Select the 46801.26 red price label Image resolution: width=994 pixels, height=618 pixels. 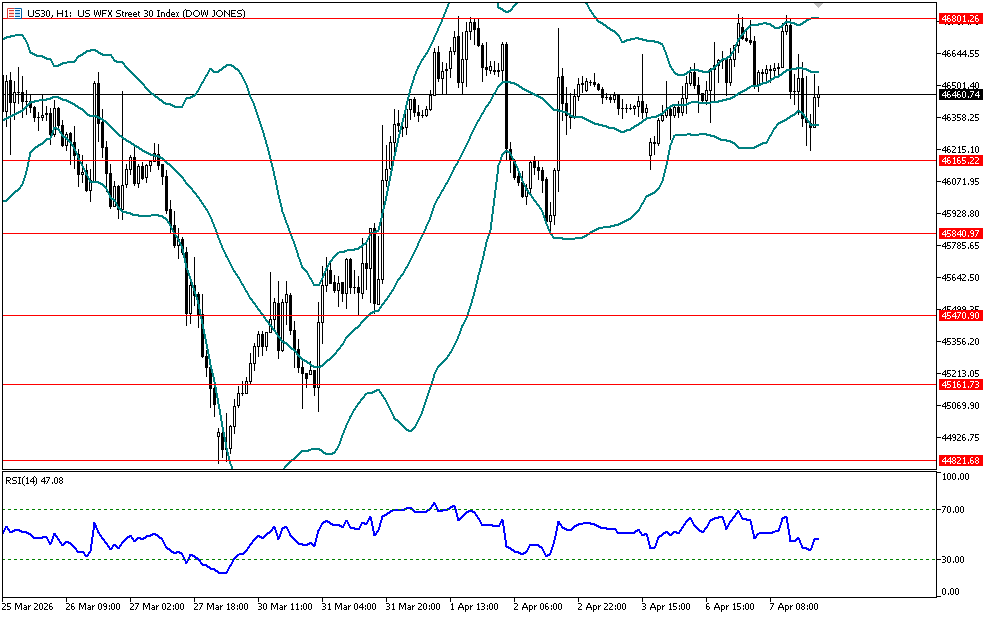959,18
